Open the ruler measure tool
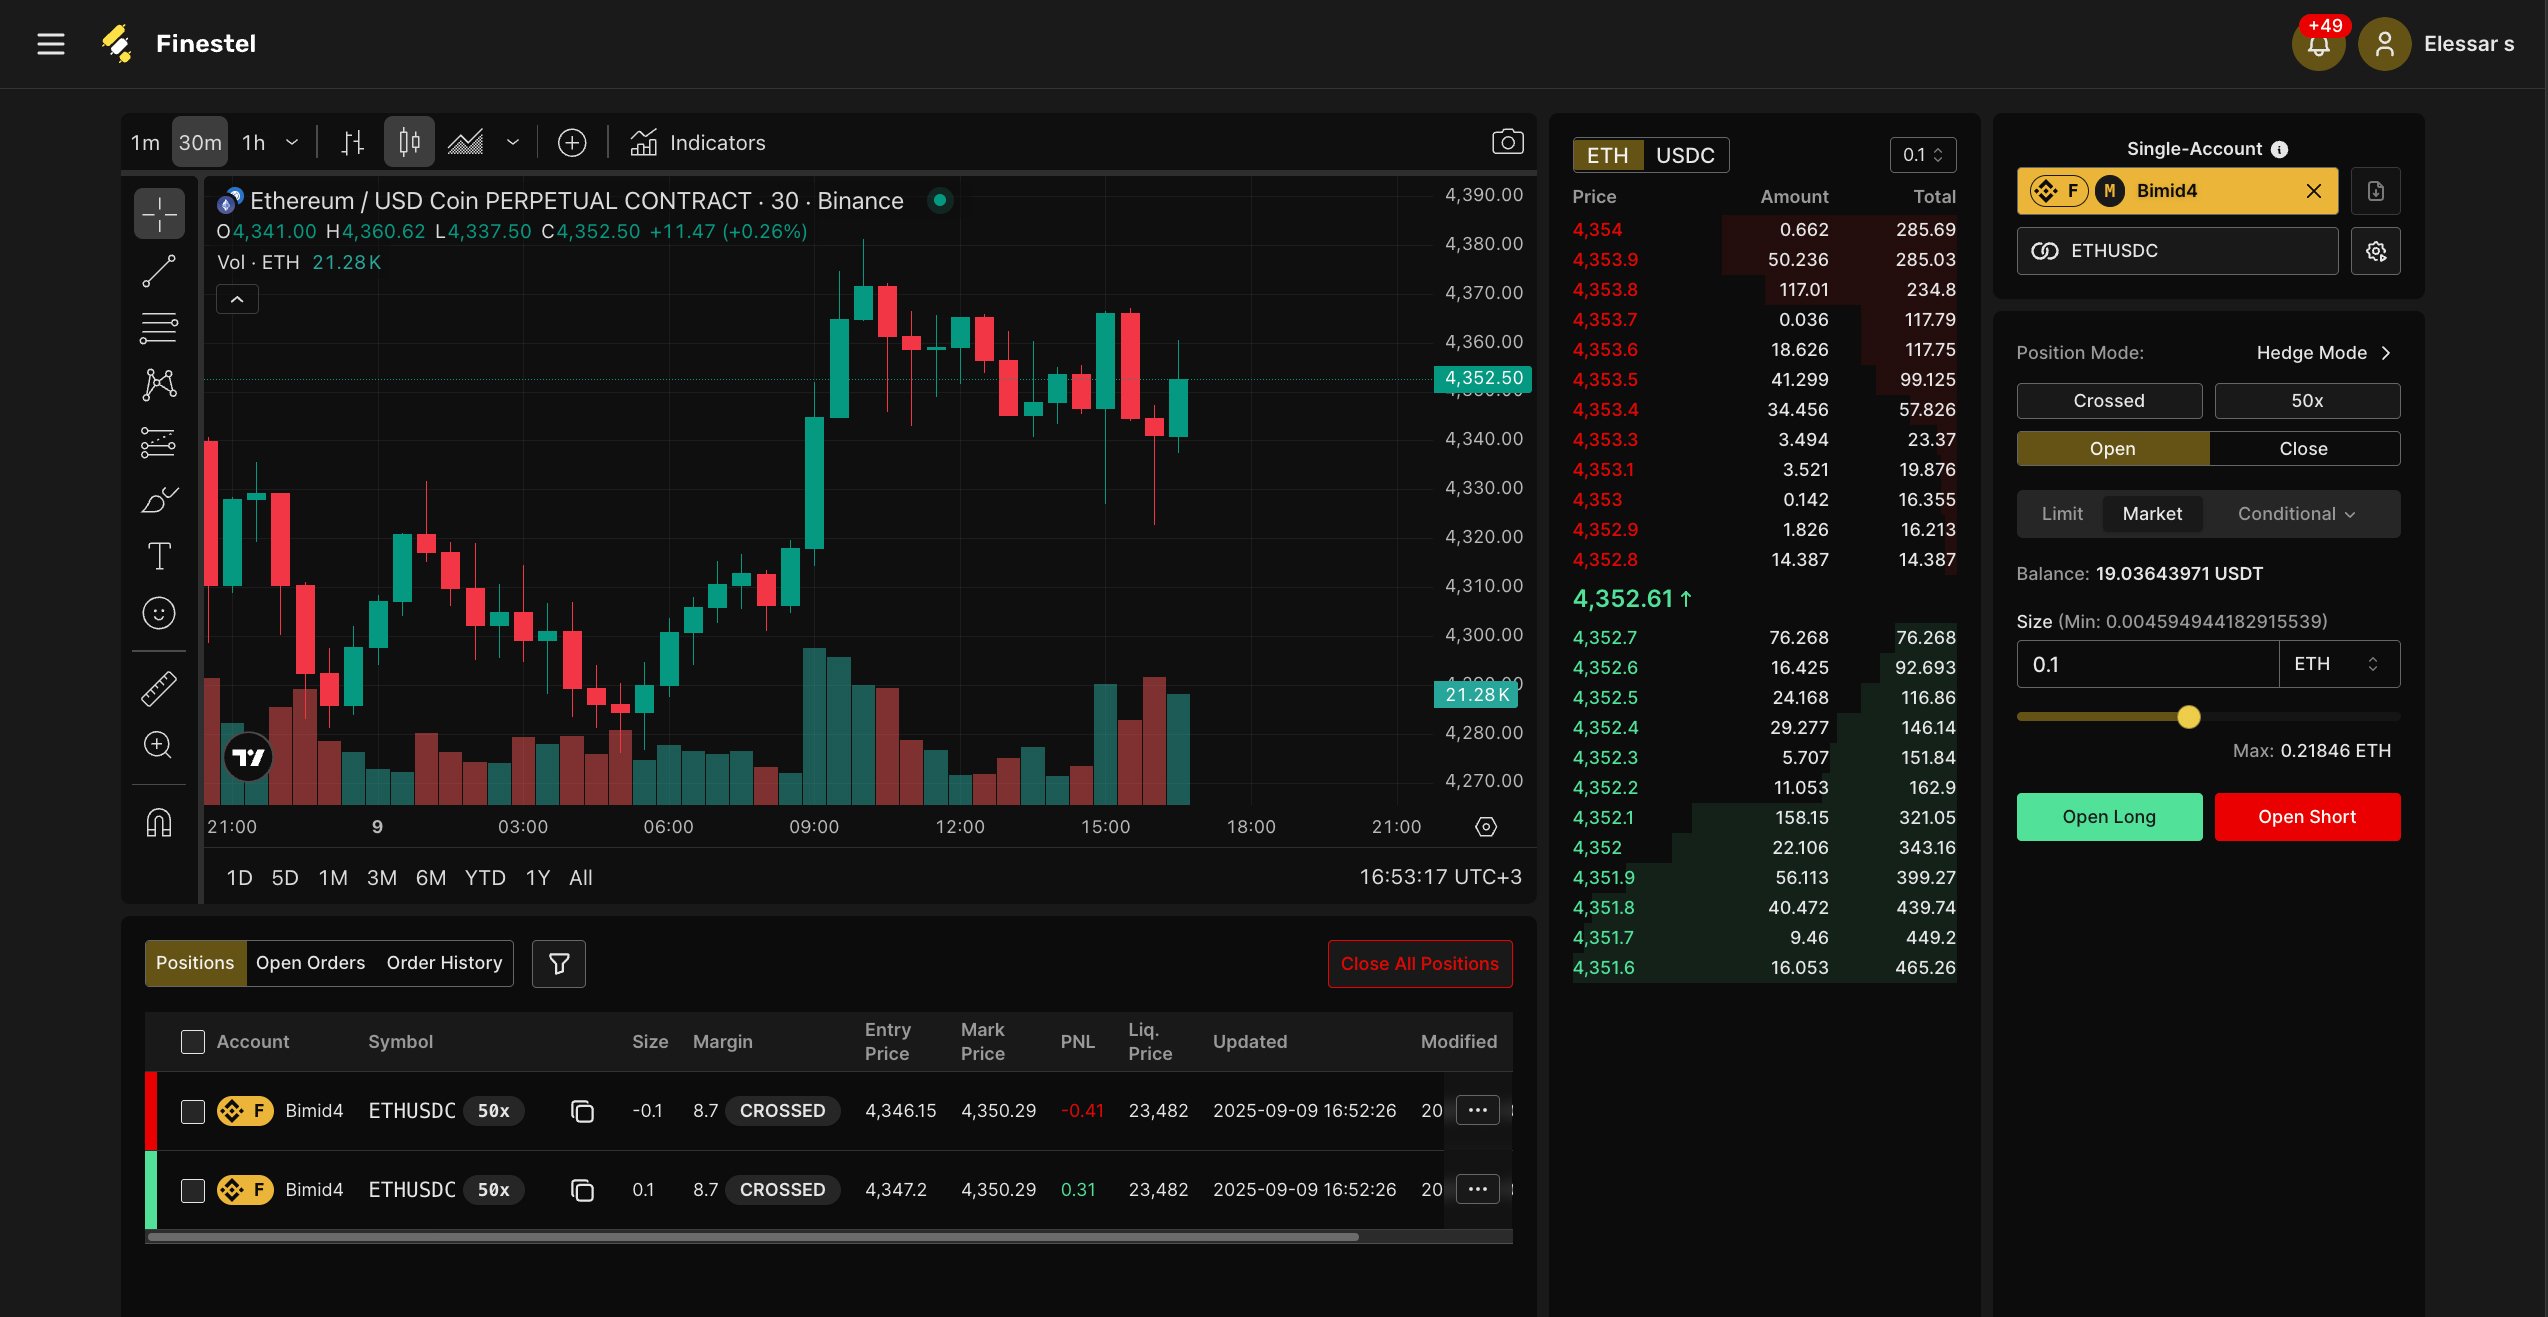This screenshot has width=2548, height=1317. click(x=159, y=688)
